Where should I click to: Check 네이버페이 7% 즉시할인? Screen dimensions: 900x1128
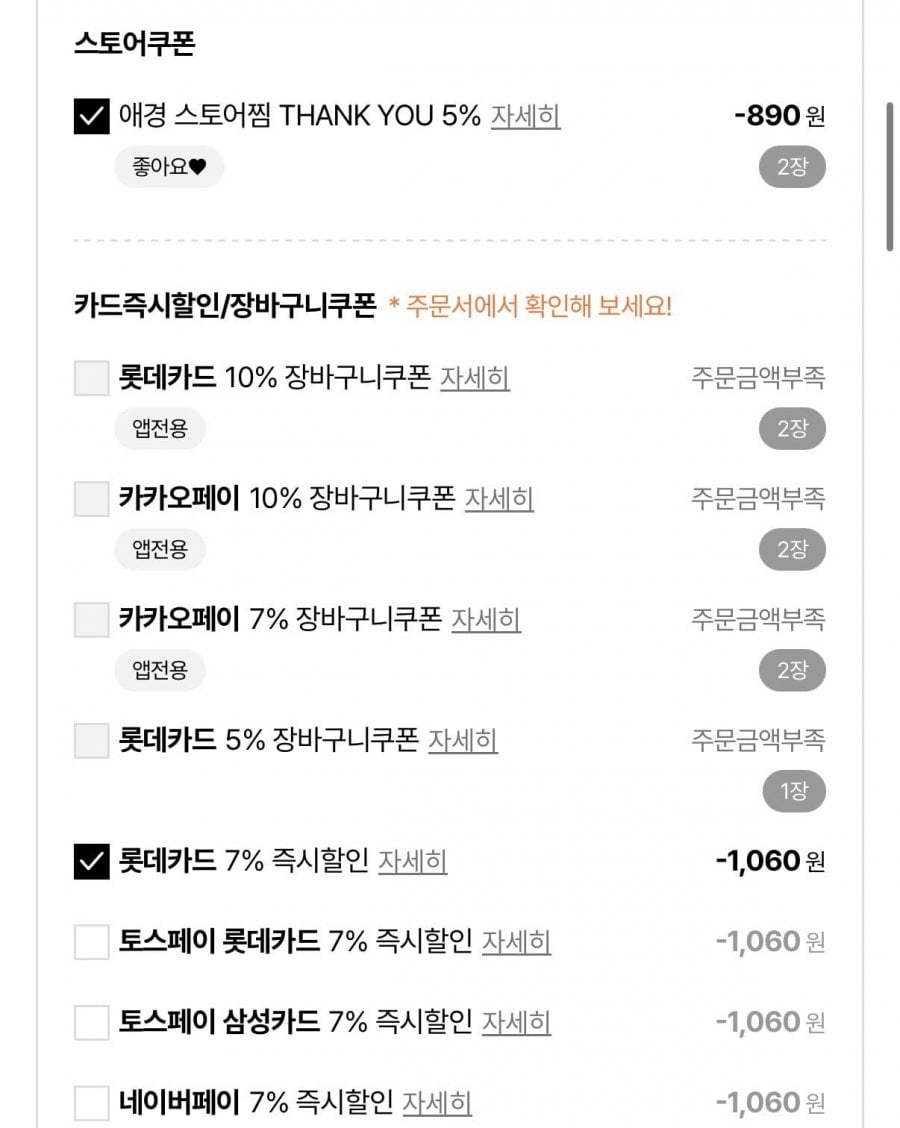91,1104
